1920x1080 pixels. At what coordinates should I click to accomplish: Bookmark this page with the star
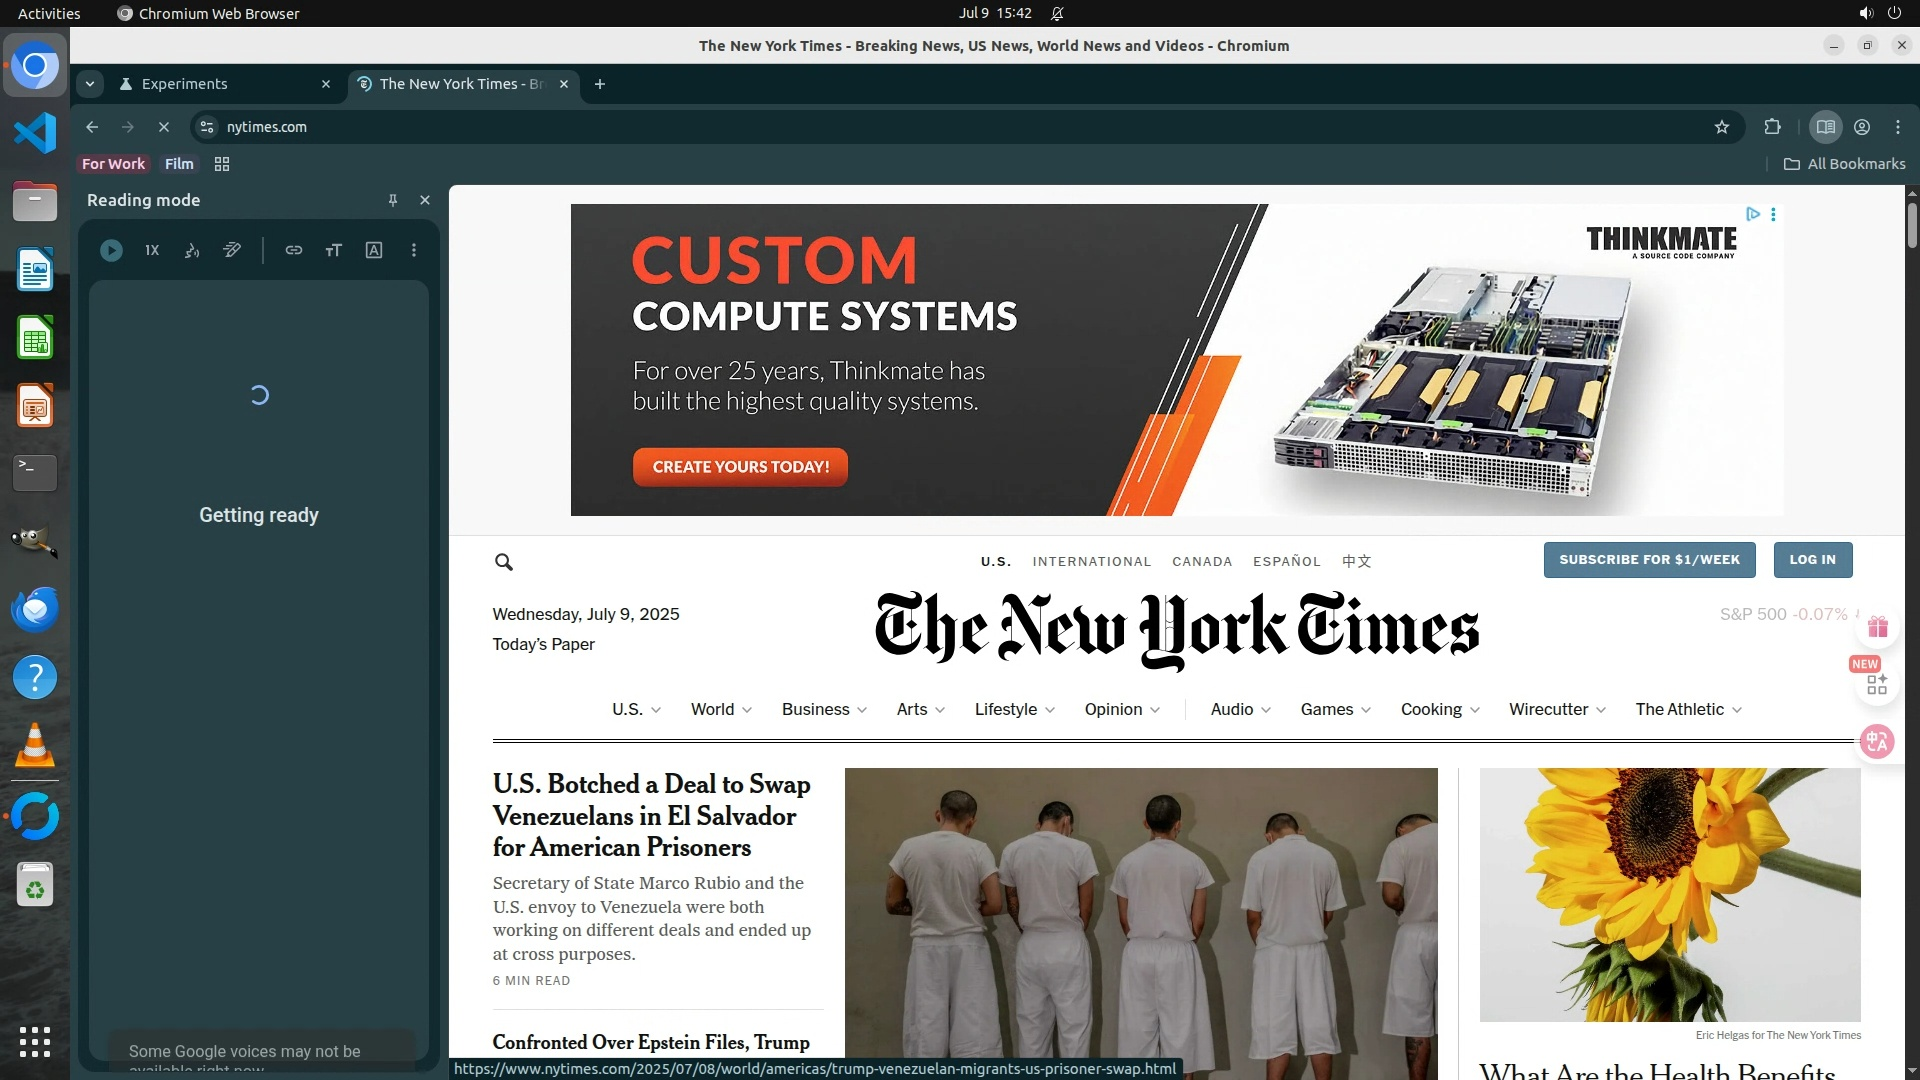1721,127
